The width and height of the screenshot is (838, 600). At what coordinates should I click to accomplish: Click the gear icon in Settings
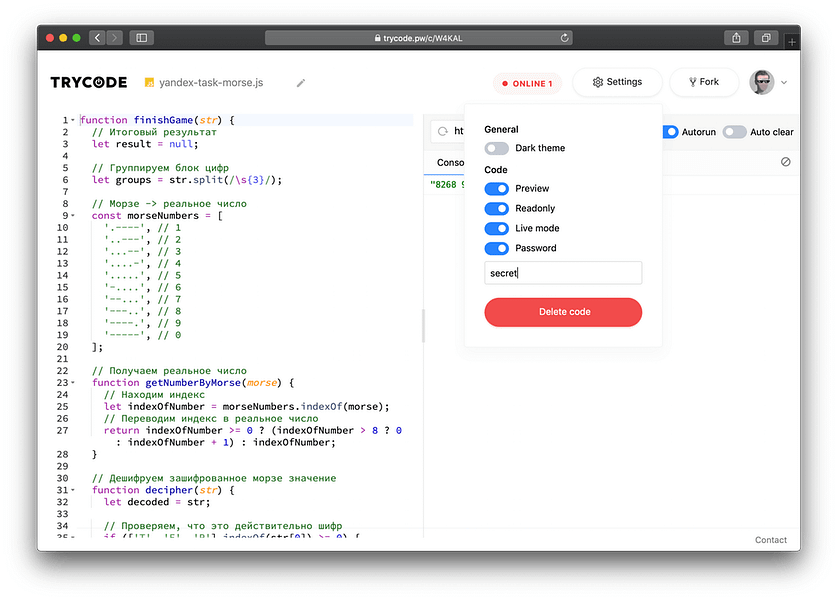[x=598, y=82]
